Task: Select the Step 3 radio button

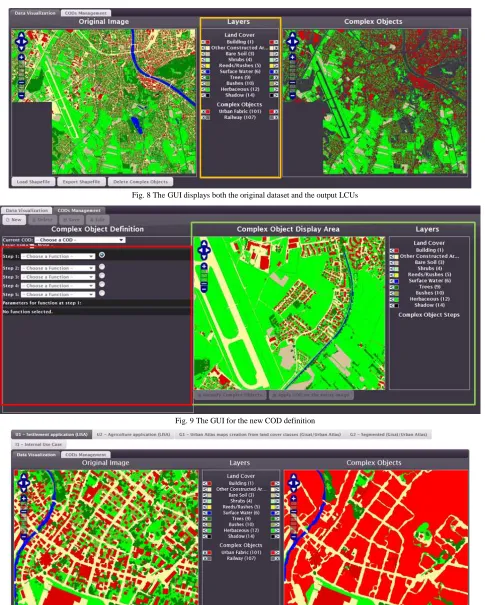Action: tap(102, 275)
